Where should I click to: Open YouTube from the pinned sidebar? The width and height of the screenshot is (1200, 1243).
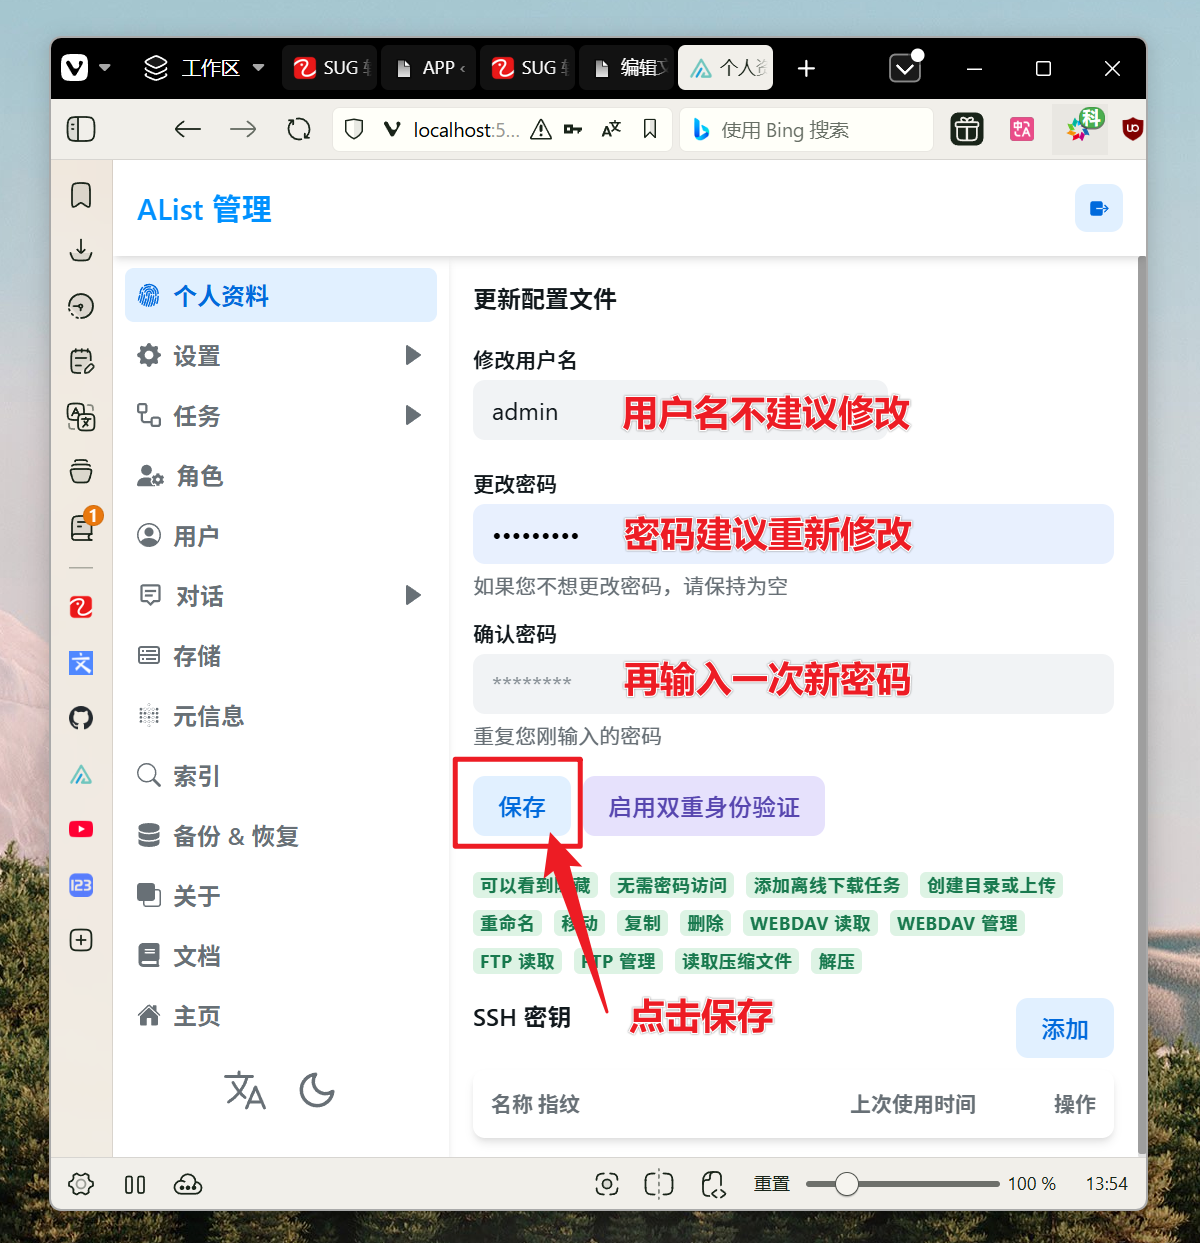click(x=80, y=829)
